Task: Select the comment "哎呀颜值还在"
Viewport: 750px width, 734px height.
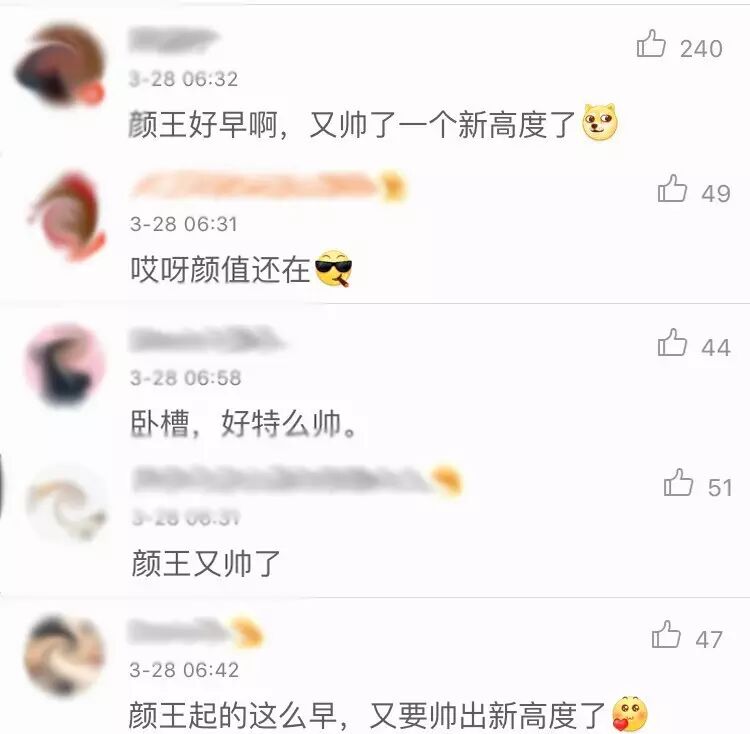Action: tap(221, 269)
